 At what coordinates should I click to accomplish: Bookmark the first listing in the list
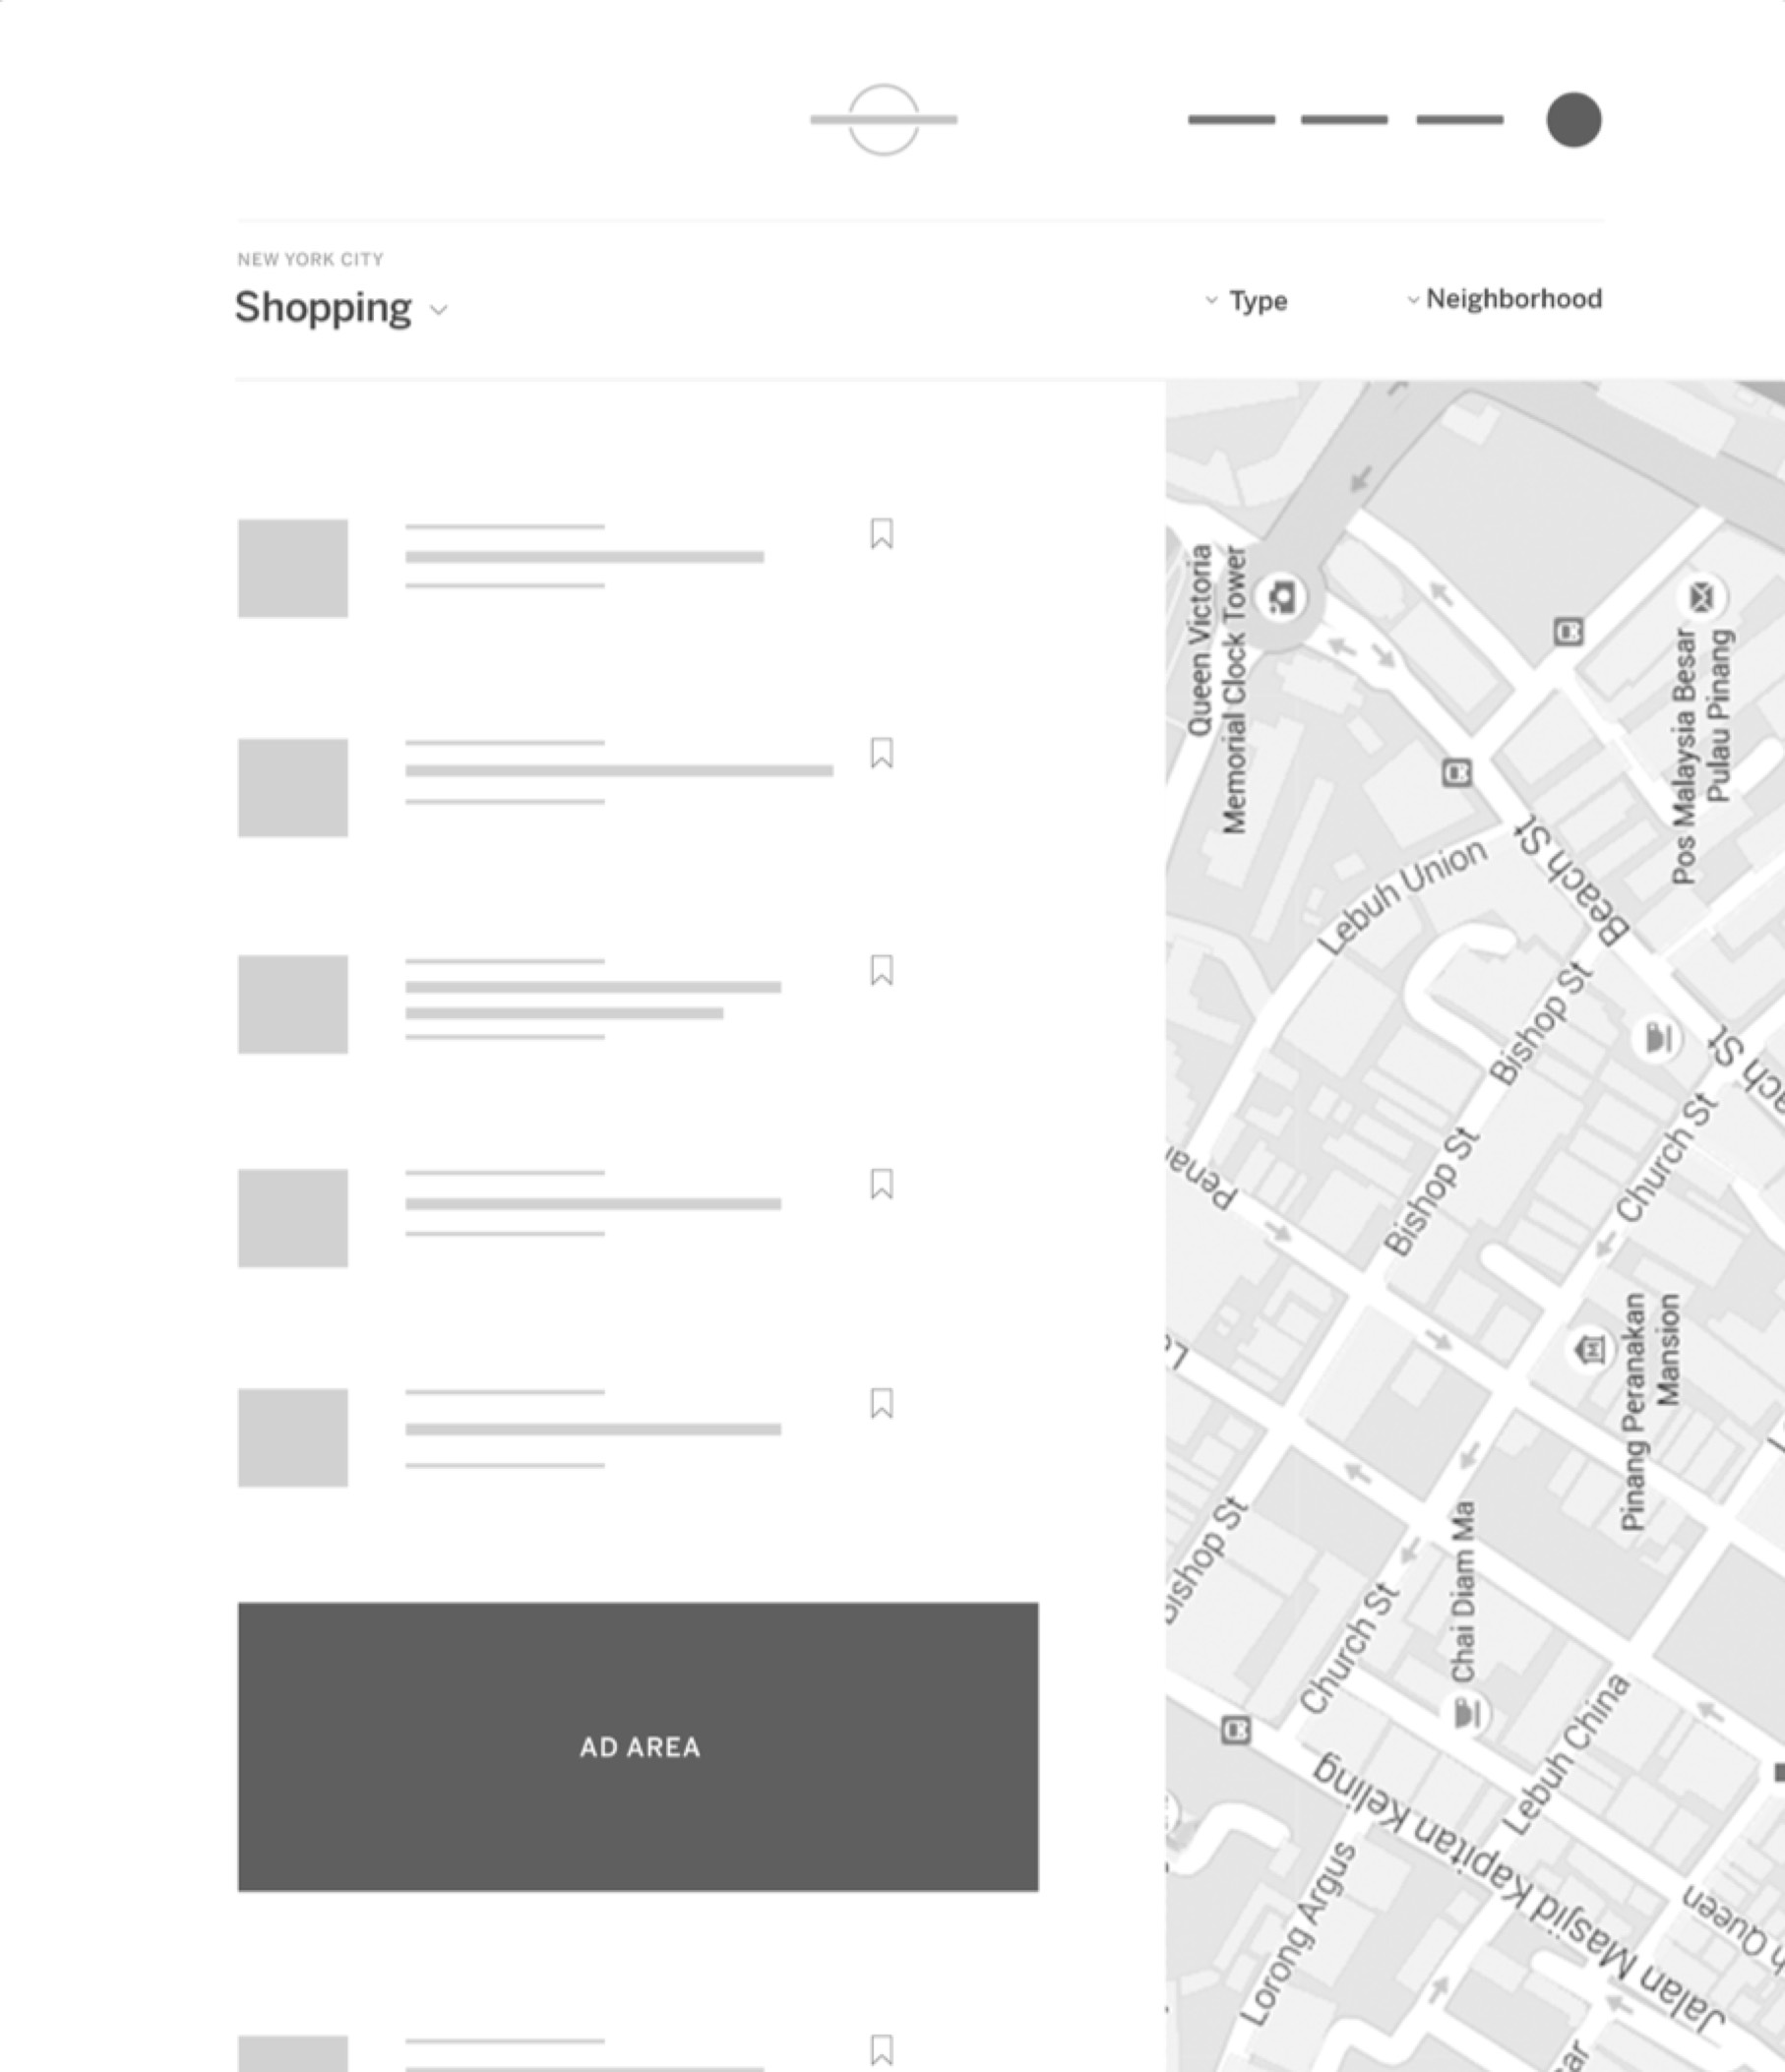pyautogui.click(x=881, y=533)
